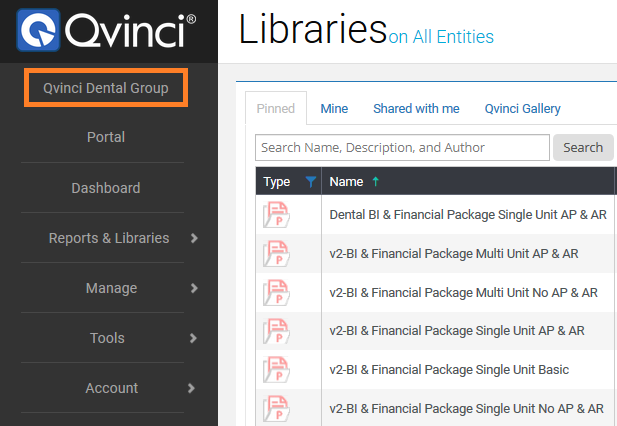Open the Type column filter icon

coord(311,182)
